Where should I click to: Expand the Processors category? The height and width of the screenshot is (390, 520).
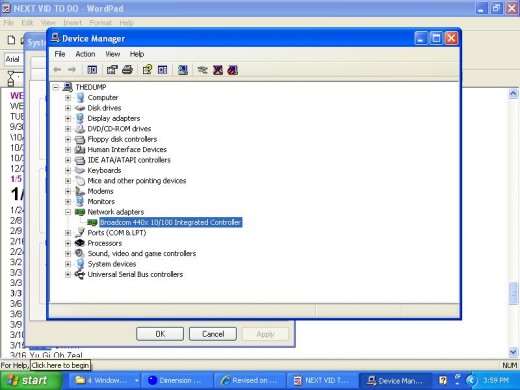(68, 243)
